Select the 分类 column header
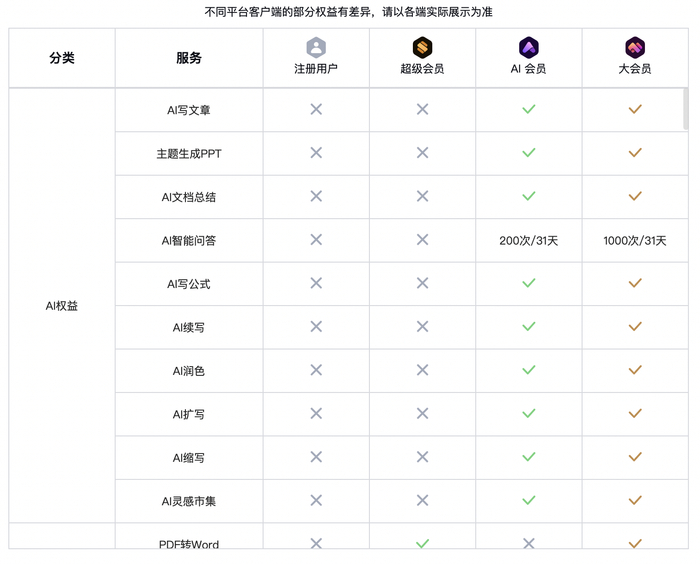Viewport: 700px width, 564px height. (62, 58)
